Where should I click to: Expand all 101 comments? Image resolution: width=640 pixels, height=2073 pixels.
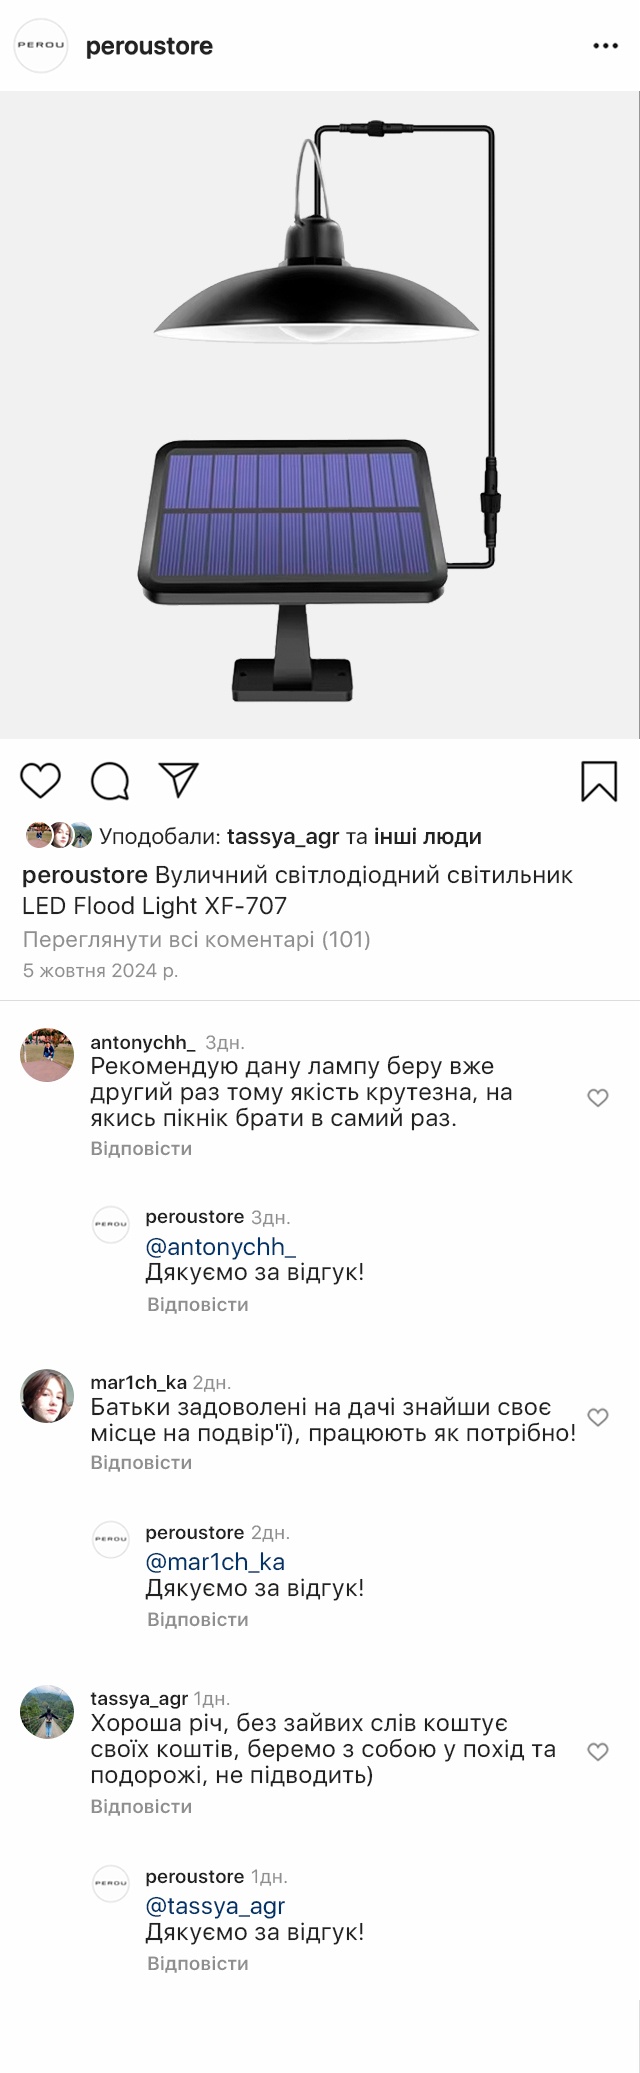pos(196,939)
